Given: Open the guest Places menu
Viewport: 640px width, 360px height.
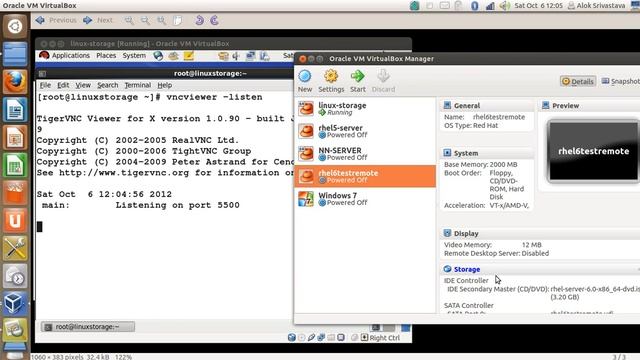Looking at the screenshot, I should [x=106, y=56].
